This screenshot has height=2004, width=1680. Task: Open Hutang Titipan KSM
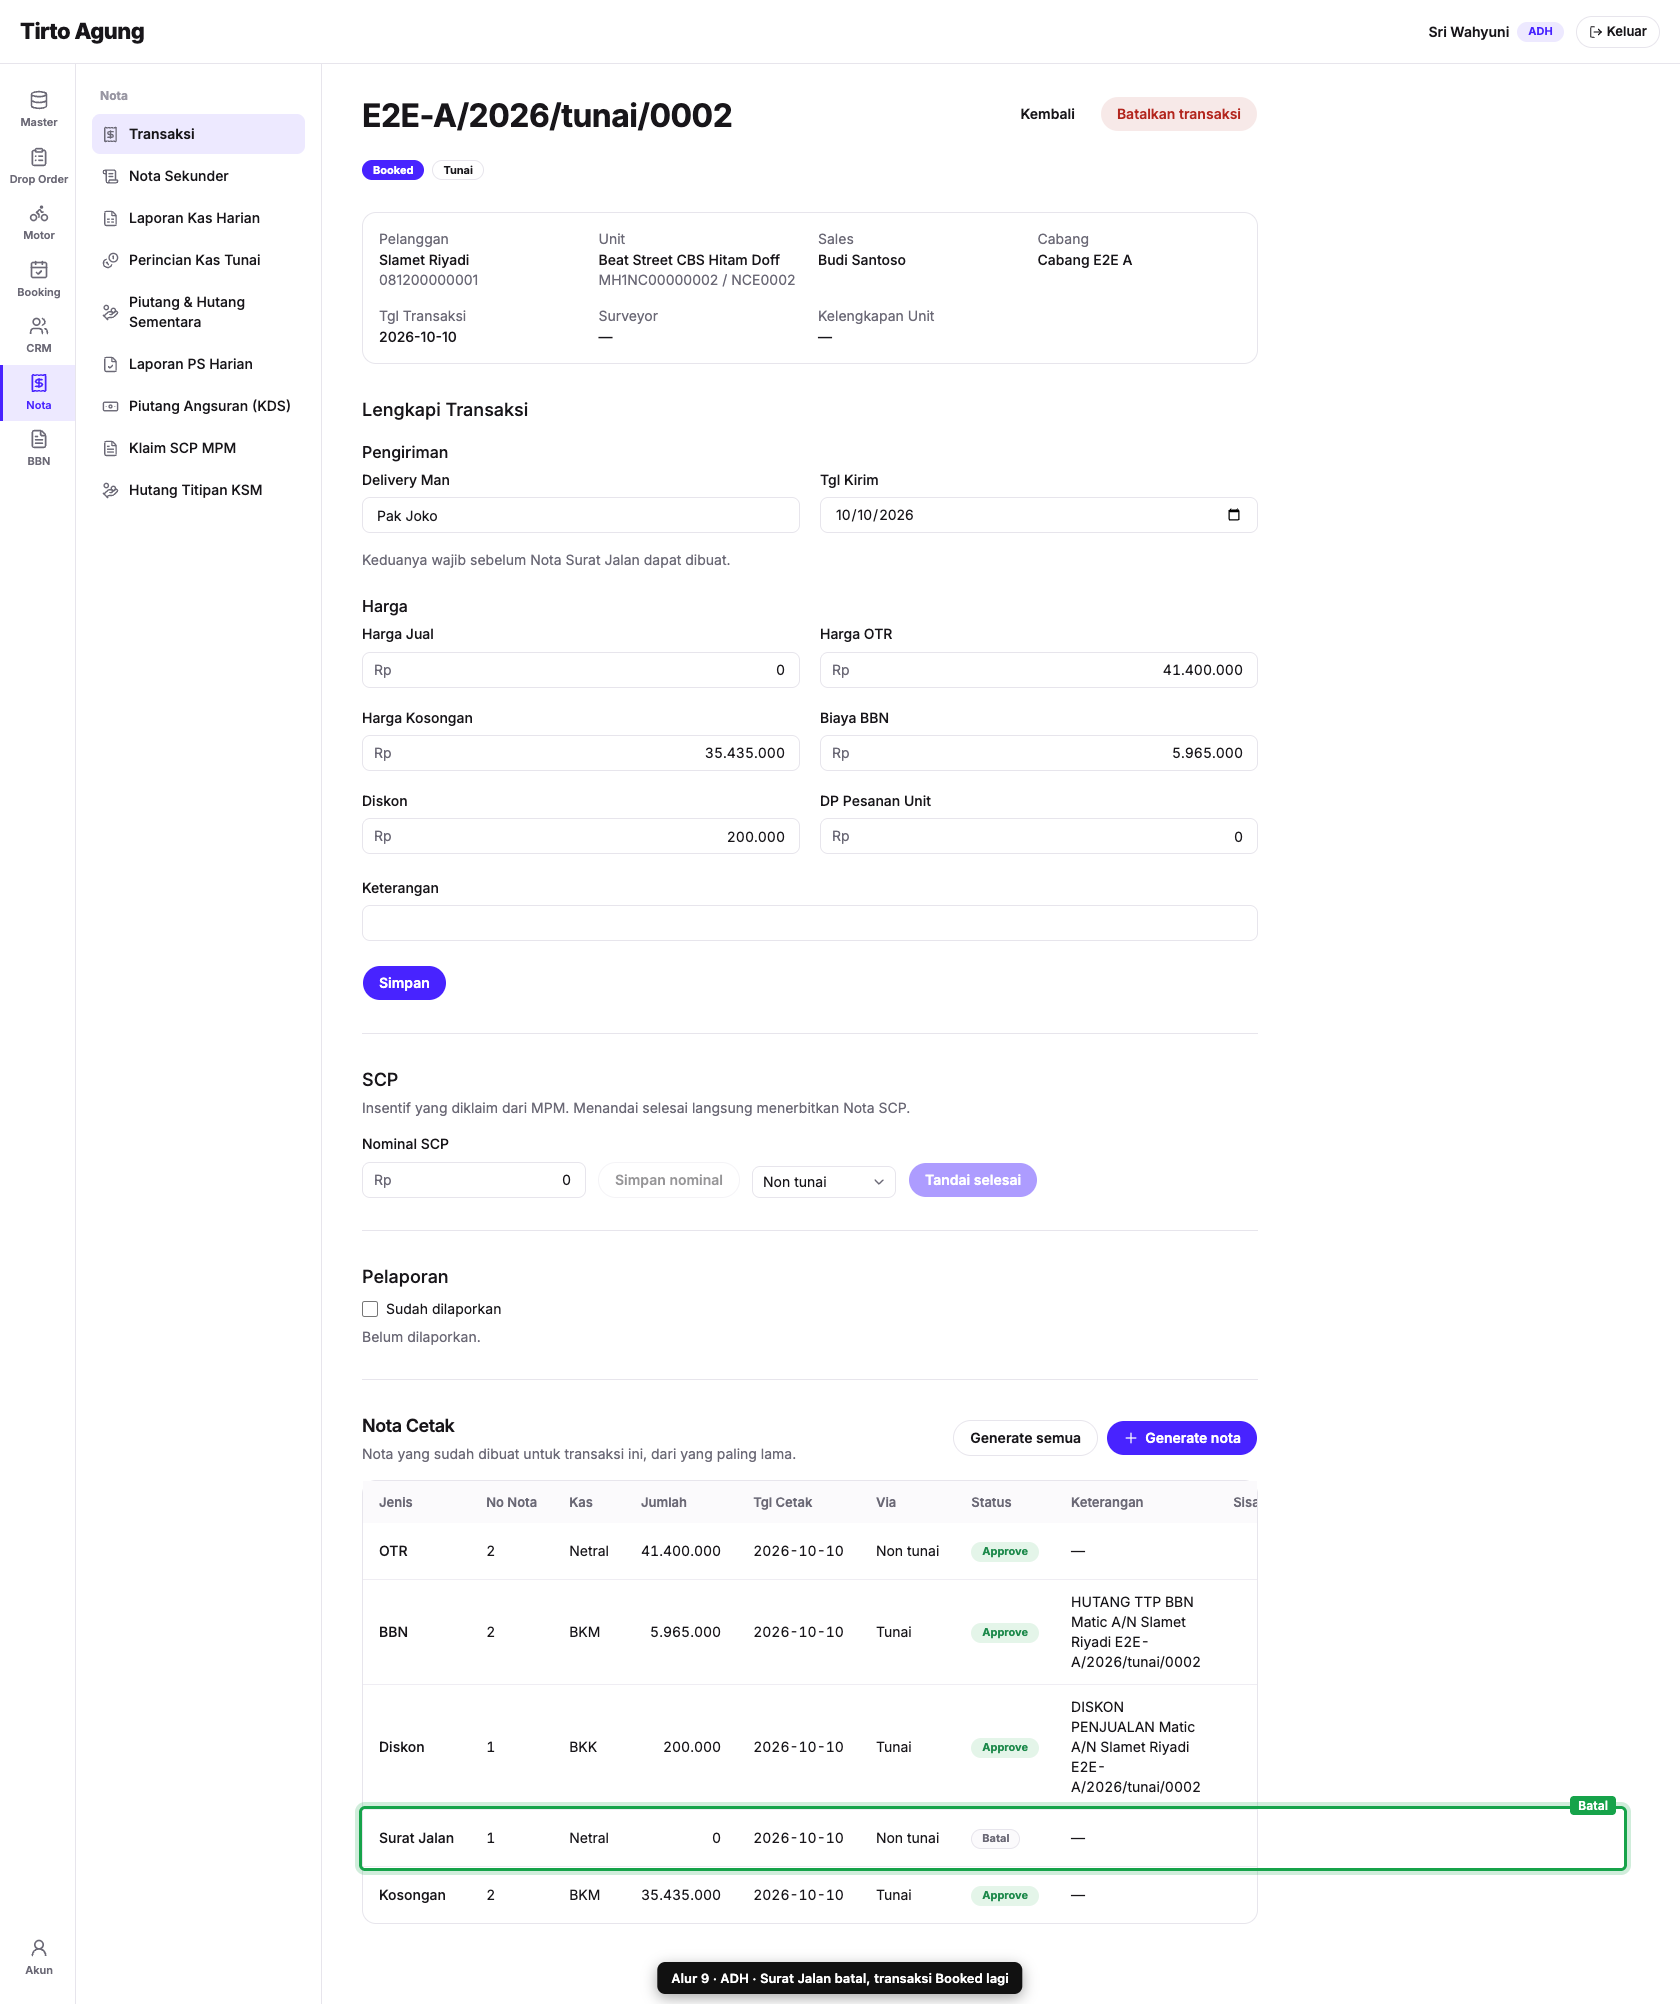tap(198, 490)
